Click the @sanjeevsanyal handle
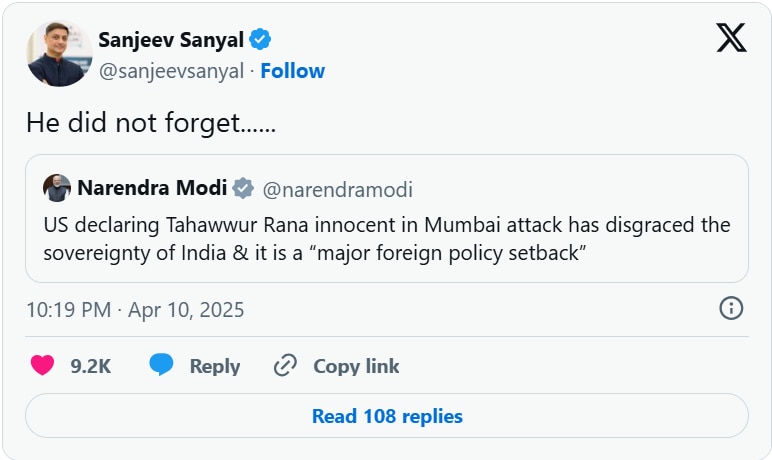Viewport: 772px width, 460px height. [x=171, y=71]
